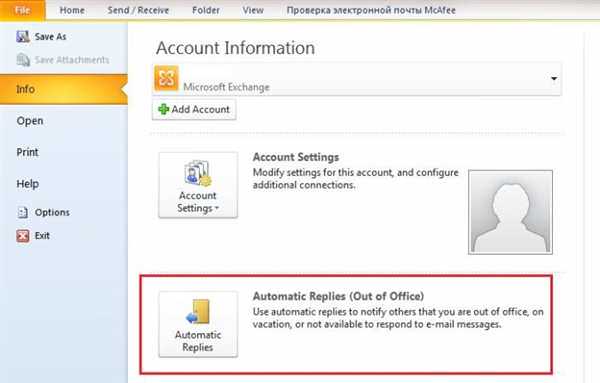This screenshot has width=600, height=383.
Task: Open the Send / Receive tab
Action: pos(138,10)
